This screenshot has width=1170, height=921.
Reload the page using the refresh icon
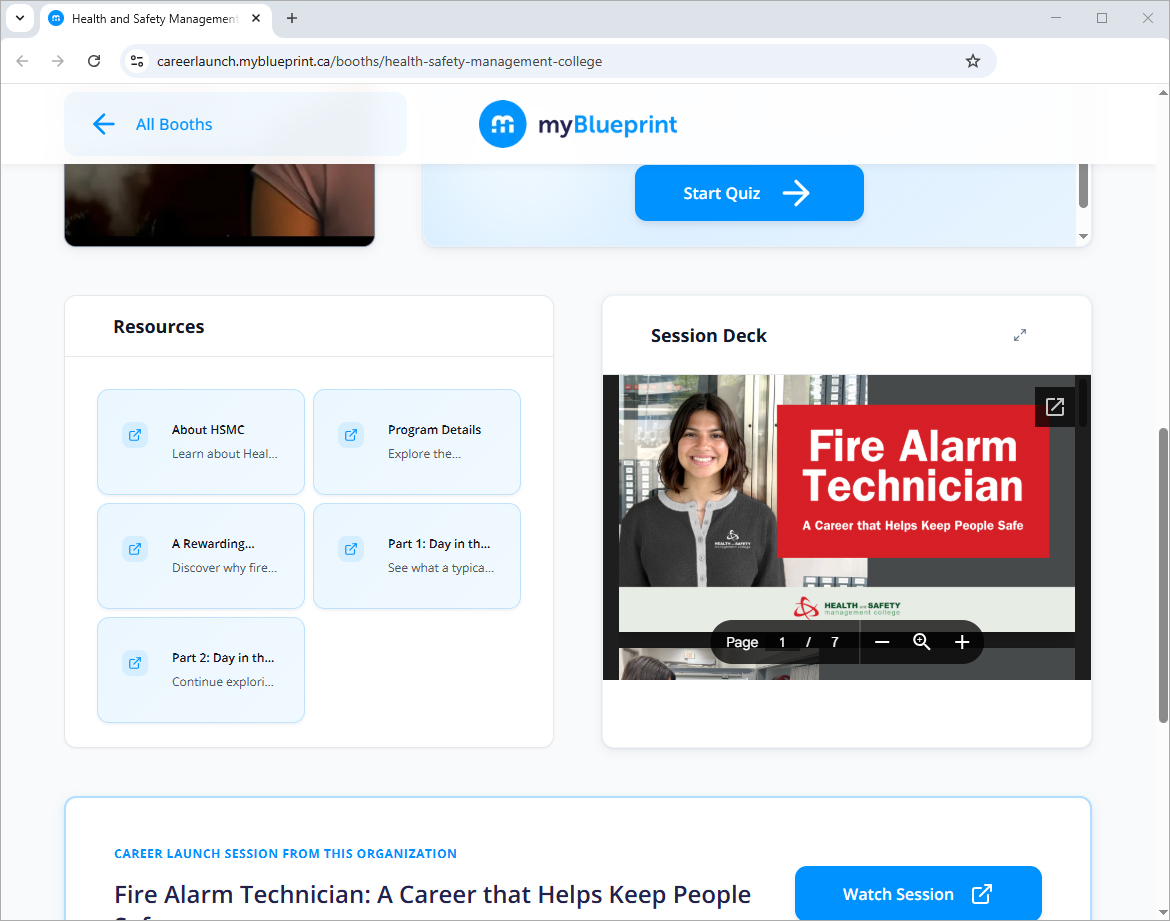[94, 61]
